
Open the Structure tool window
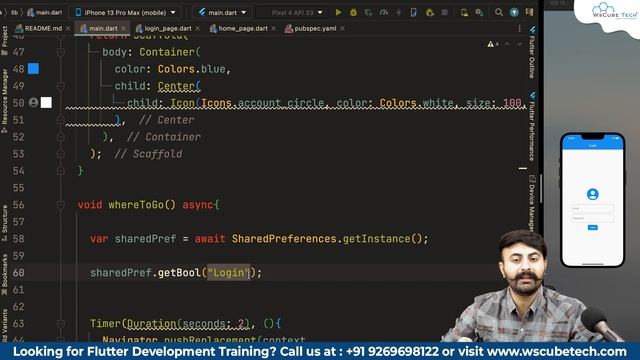pyautogui.click(x=4, y=223)
